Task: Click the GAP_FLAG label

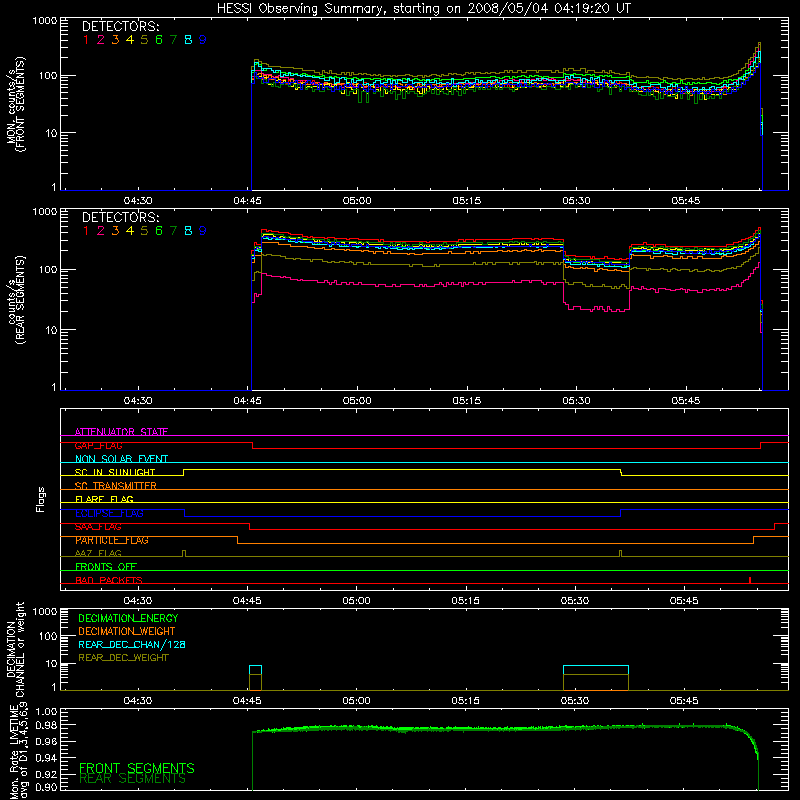Action: [x=98, y=445]
